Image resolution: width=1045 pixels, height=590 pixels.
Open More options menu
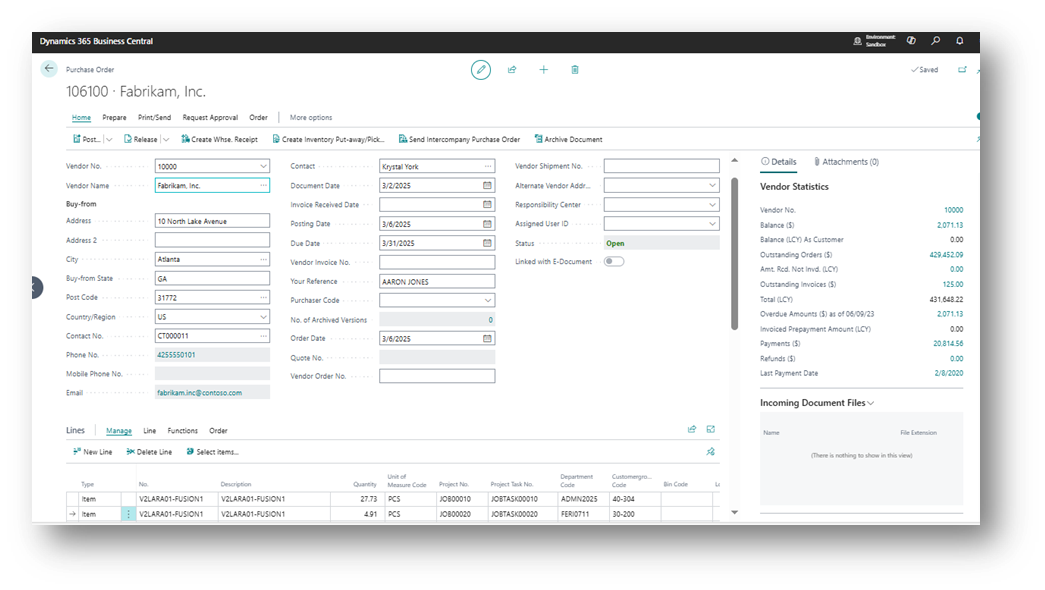(311, 117)
